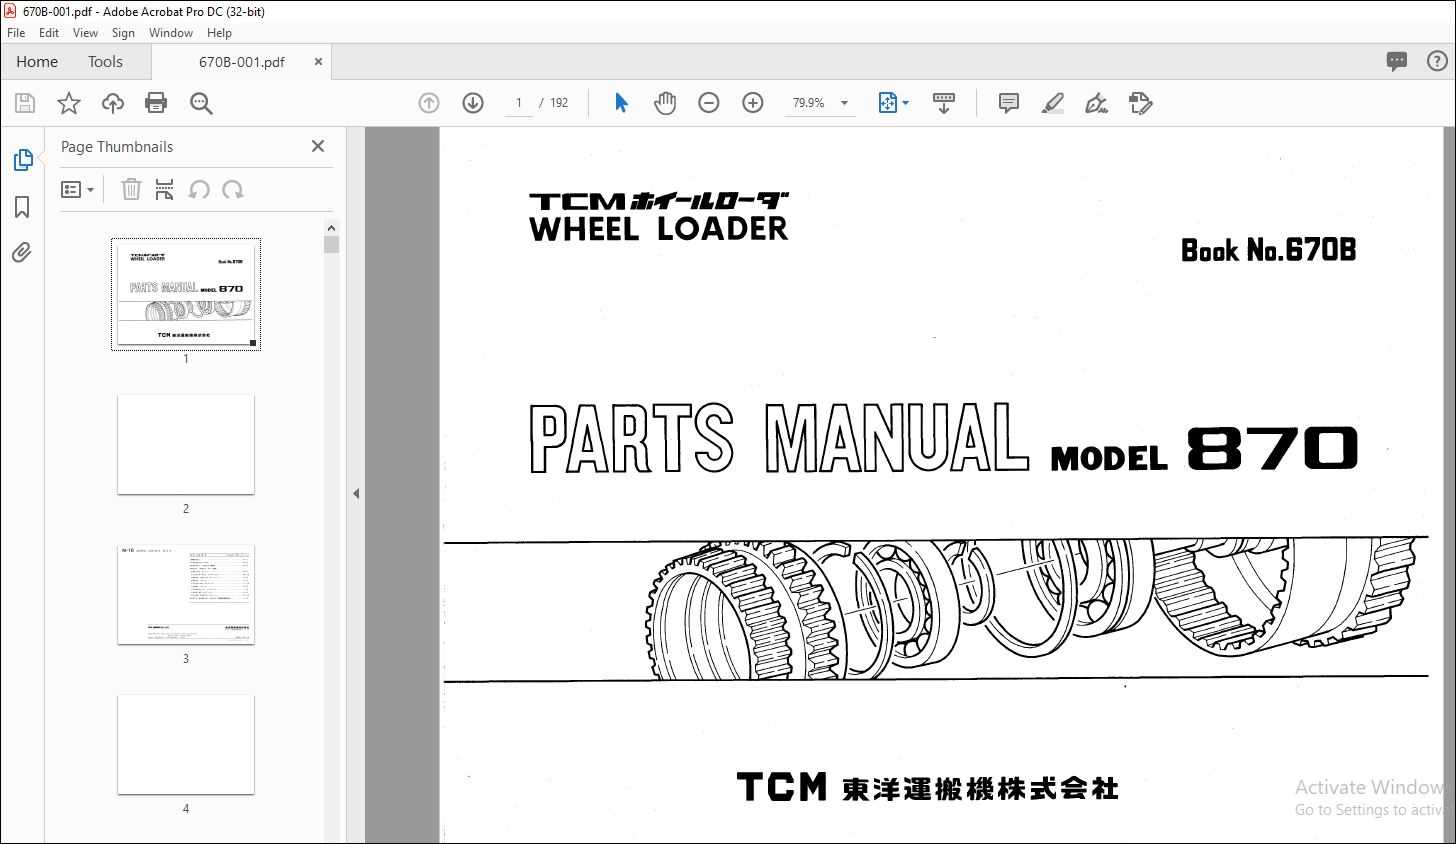The image size is (1456, 844).
Task: Click the Save file icon
Action: pyautogui.click(x=25, y=103)
